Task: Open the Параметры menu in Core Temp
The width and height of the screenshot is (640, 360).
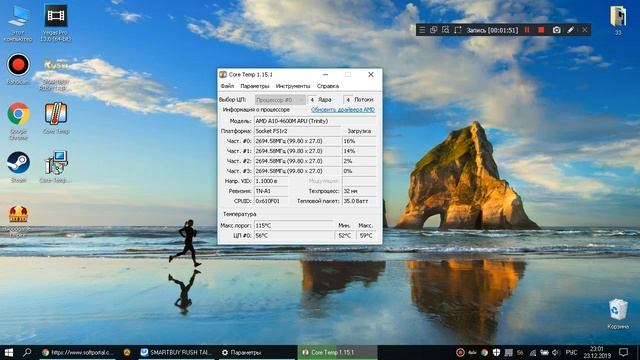Action: (255, 86)
